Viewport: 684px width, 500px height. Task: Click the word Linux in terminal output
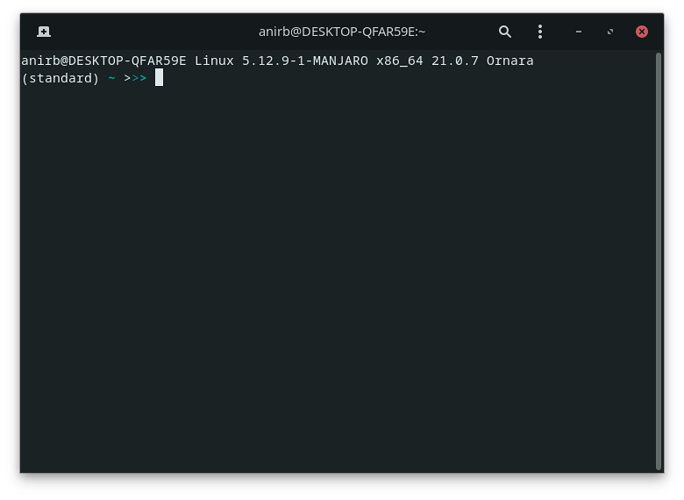(x=214, y=61)
